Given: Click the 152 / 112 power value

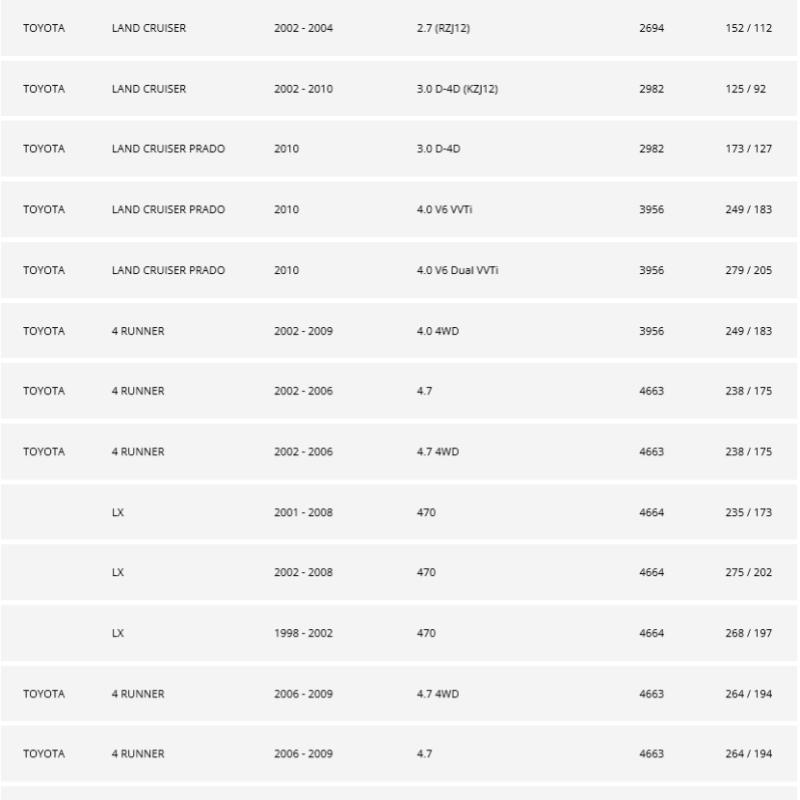Looking at the screenshot, I should (748, 28).
